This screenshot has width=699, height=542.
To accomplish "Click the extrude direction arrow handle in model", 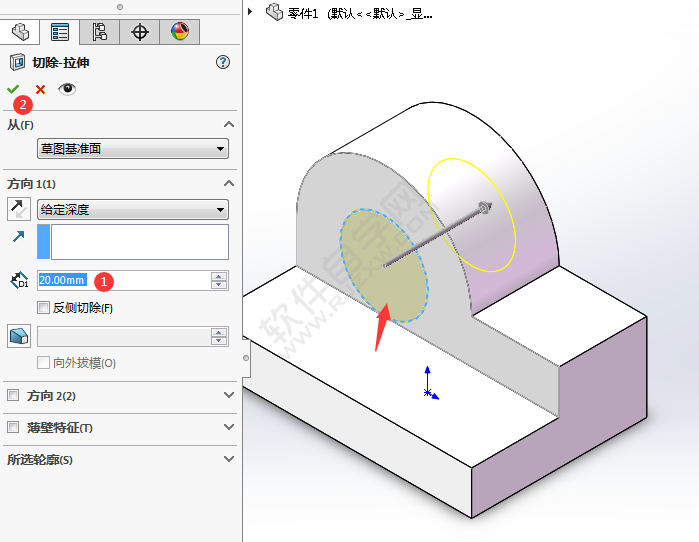I will (485, 208).
